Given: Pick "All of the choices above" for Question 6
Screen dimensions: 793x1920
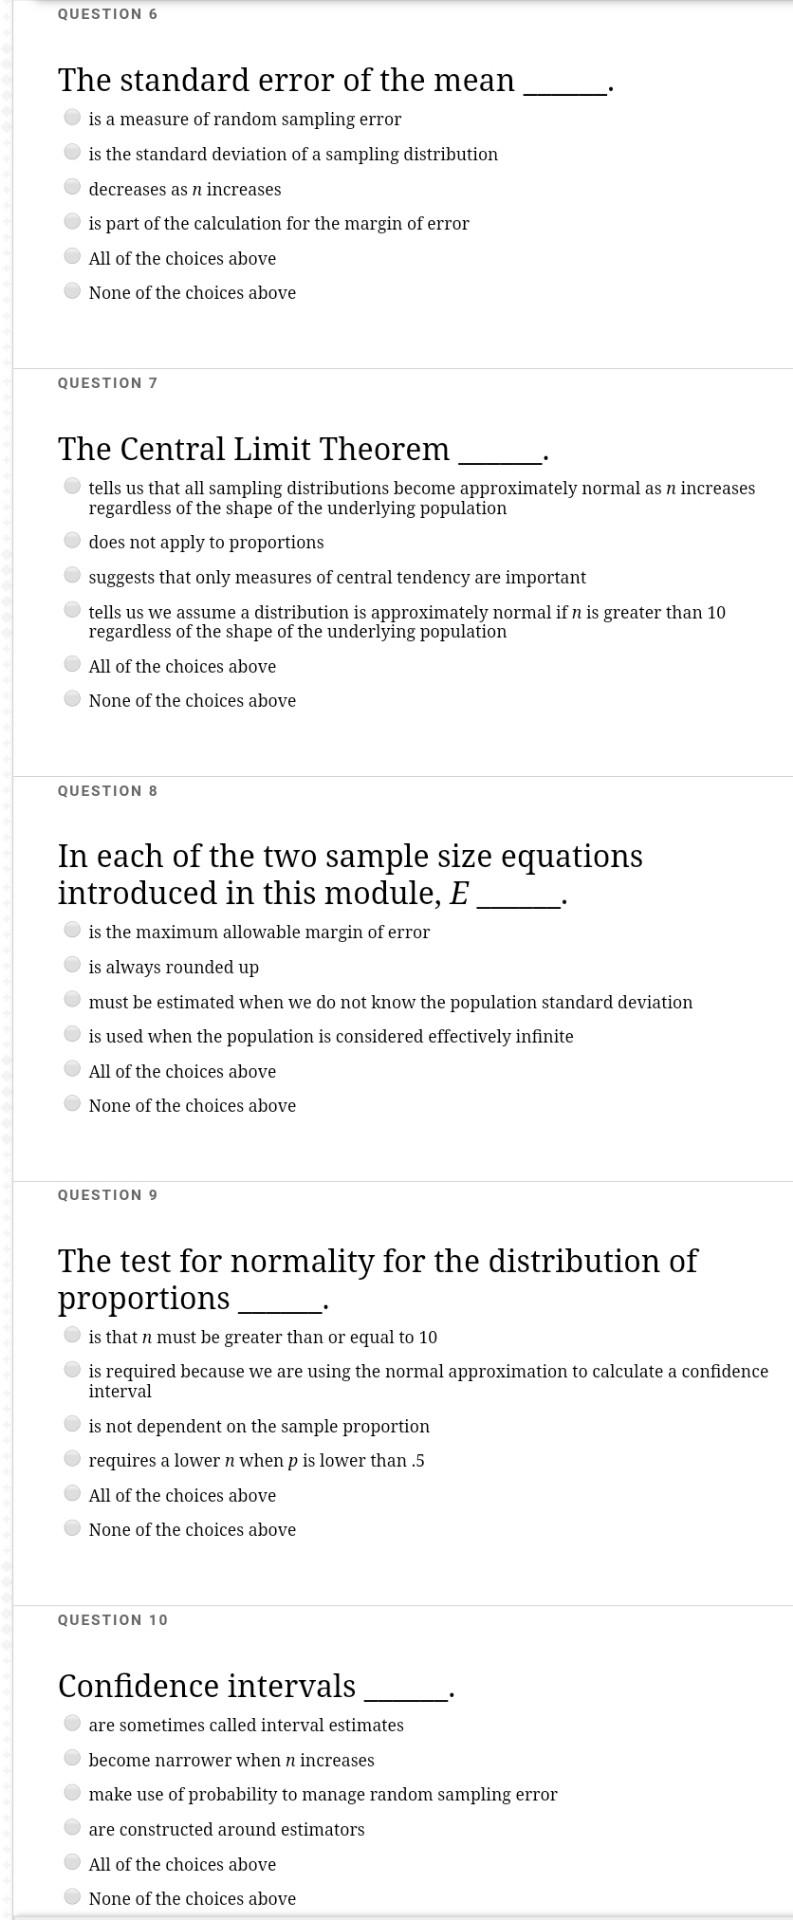Looking at the screenshot, I should pyautogui.click(x=72, y=256).
